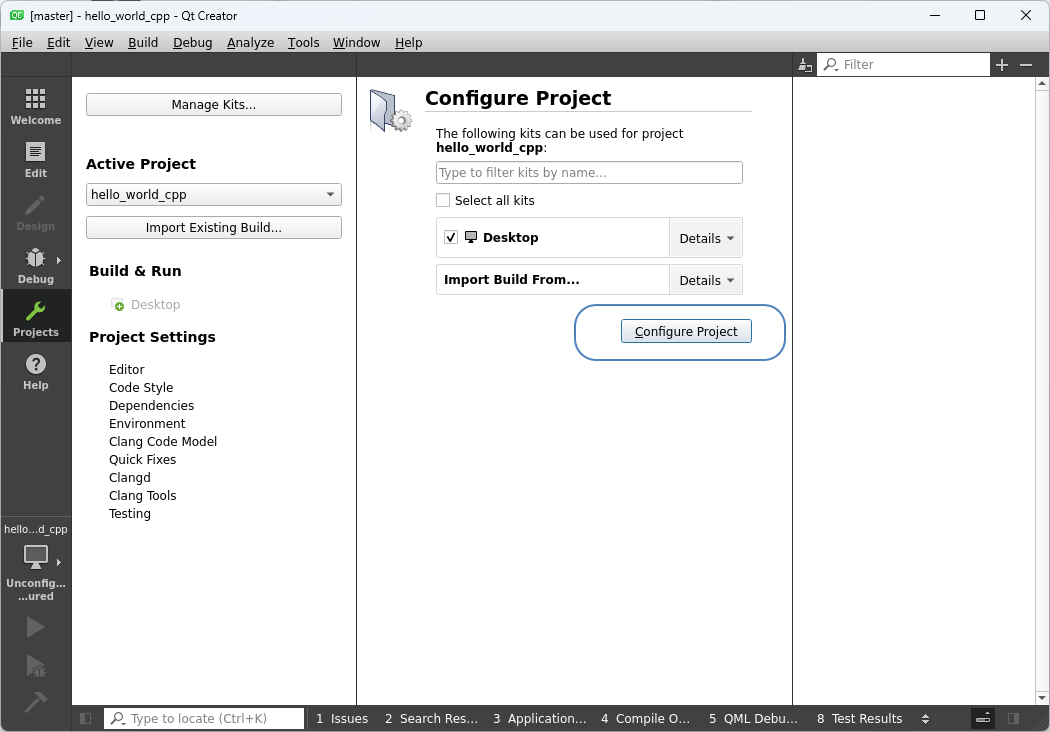Open Code Style settings
This screenshot has height=732, width=1050.
(141, 388)
